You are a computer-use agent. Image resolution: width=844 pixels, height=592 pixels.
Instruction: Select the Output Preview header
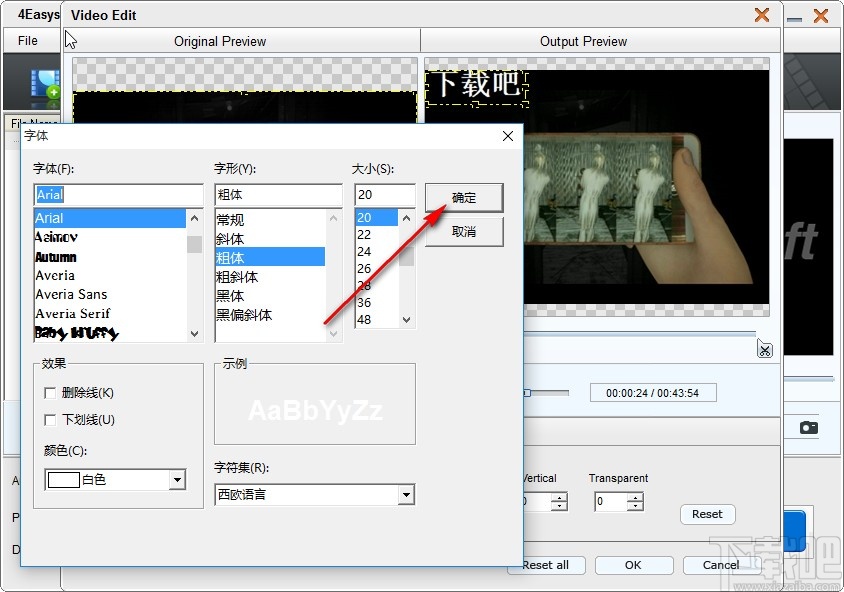pos(583,41)
